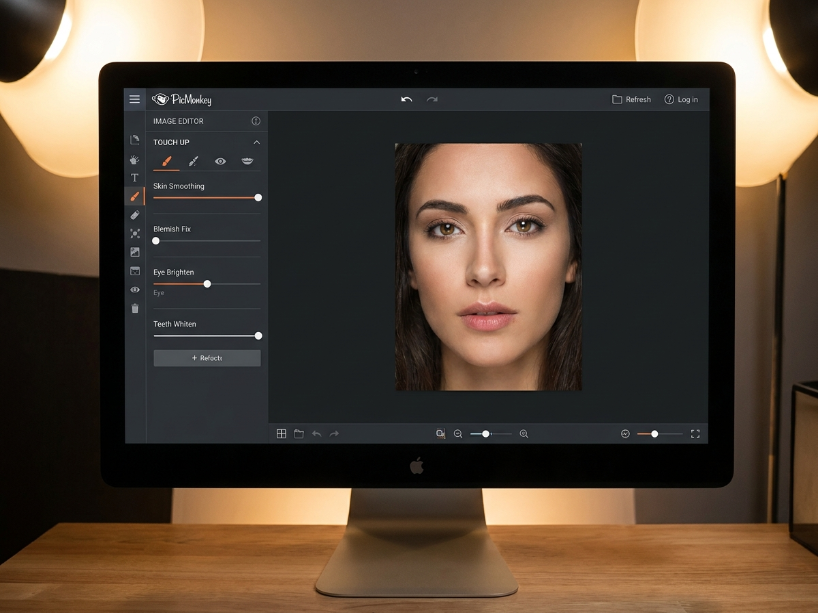Image resolution: width=818 pixels, height=613 pixels.
Task: Click the Eye Brighten slider track
Action: pyautogui.click(x=207, y=284)
